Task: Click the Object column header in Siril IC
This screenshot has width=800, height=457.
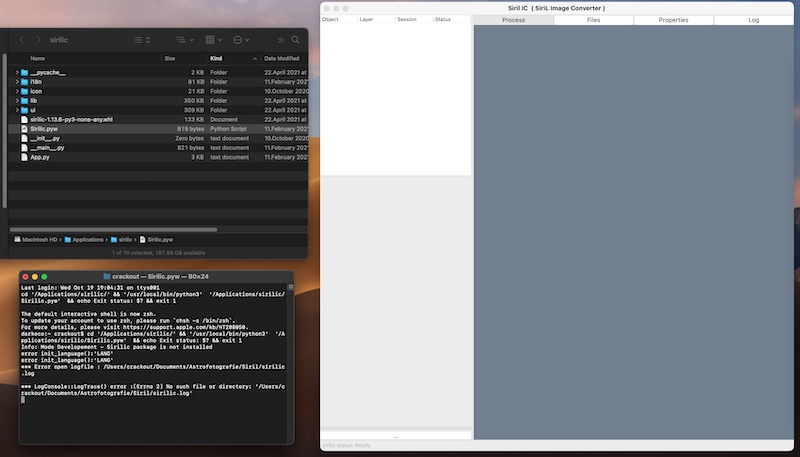Action: coord(339,19)
